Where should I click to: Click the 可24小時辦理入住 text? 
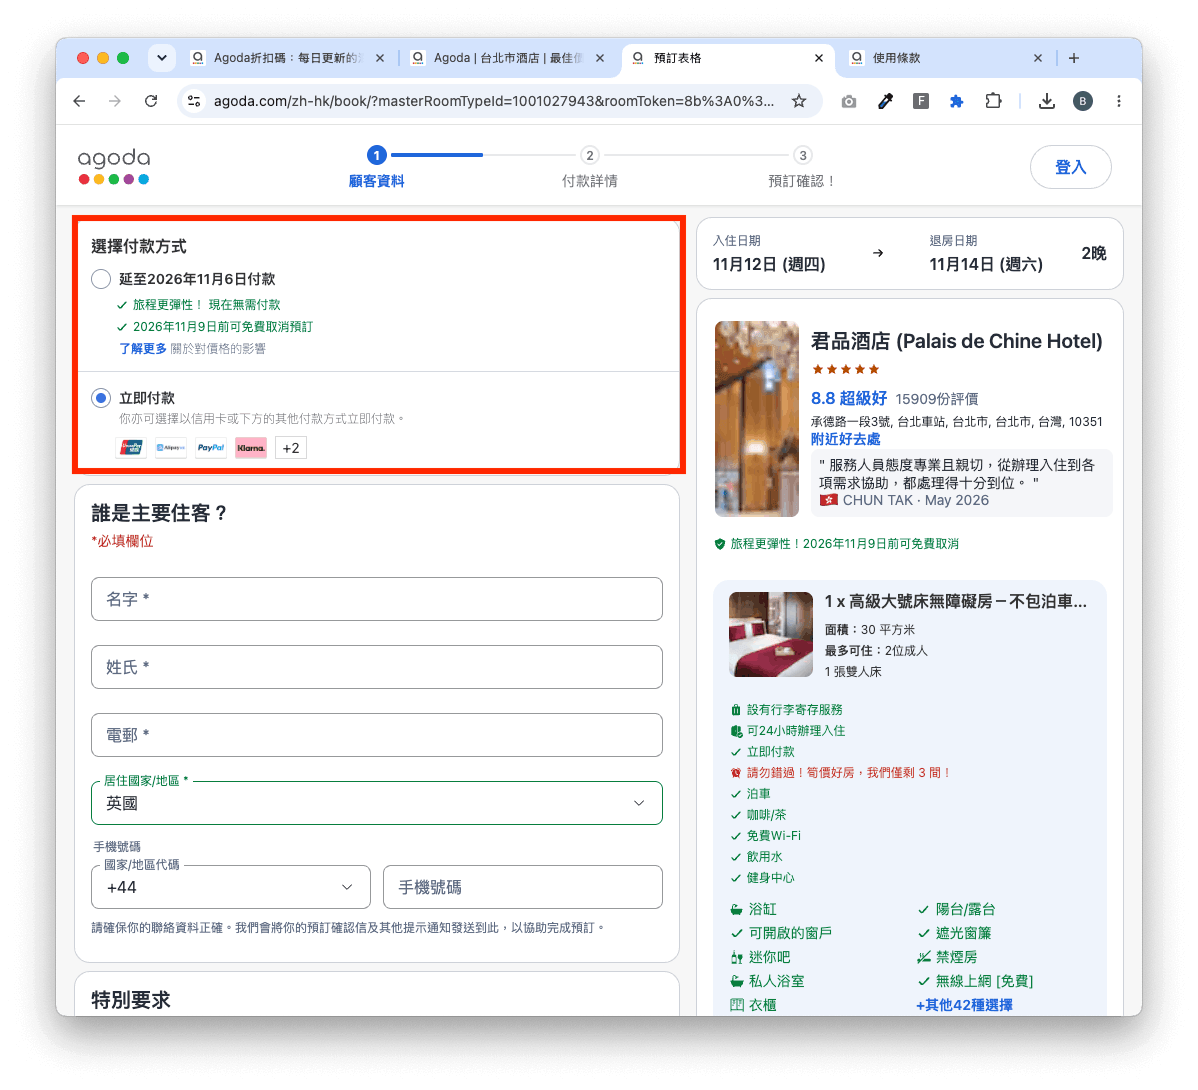pyautogui.click(x=796, y=731)
